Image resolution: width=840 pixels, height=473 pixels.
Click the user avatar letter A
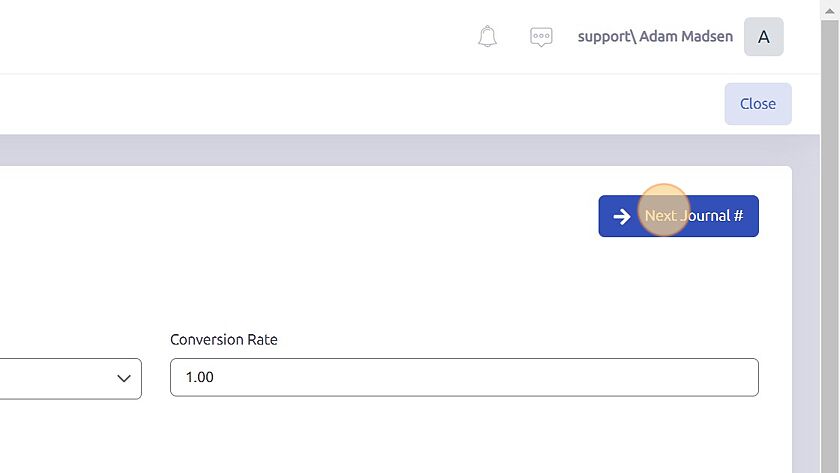pos(763,37)
